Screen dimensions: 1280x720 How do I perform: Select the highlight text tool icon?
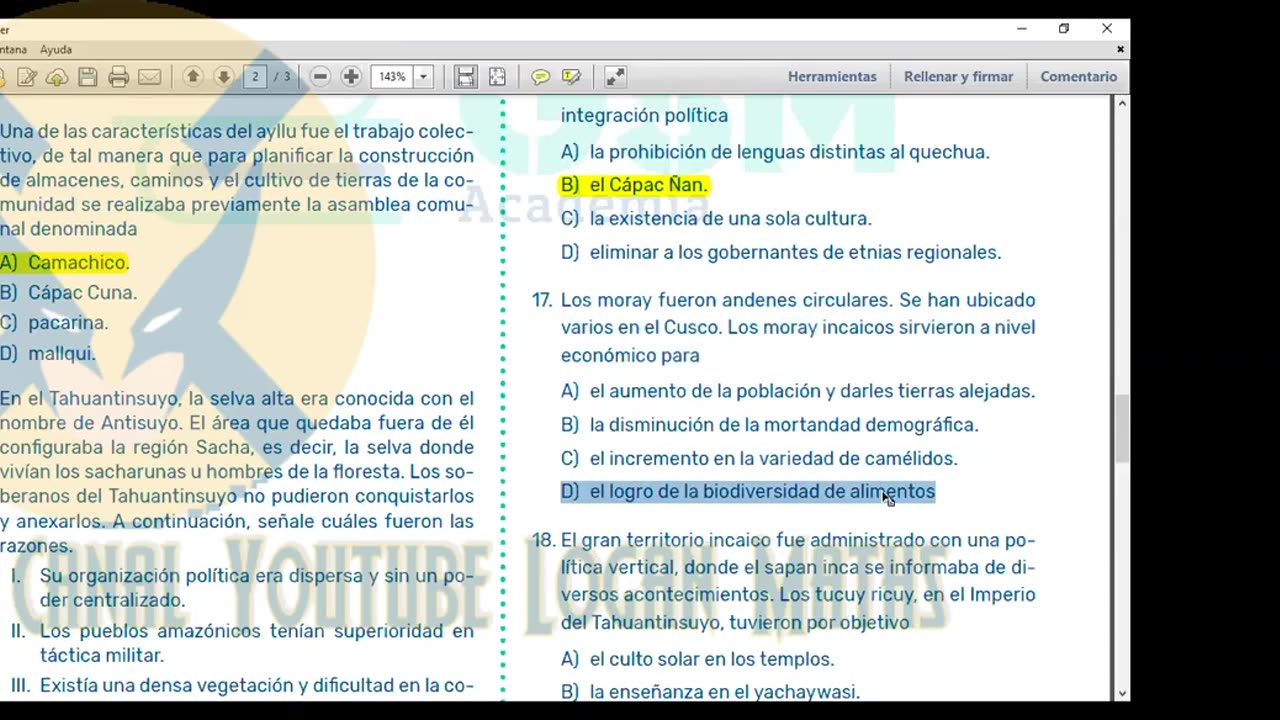(572, 77)
